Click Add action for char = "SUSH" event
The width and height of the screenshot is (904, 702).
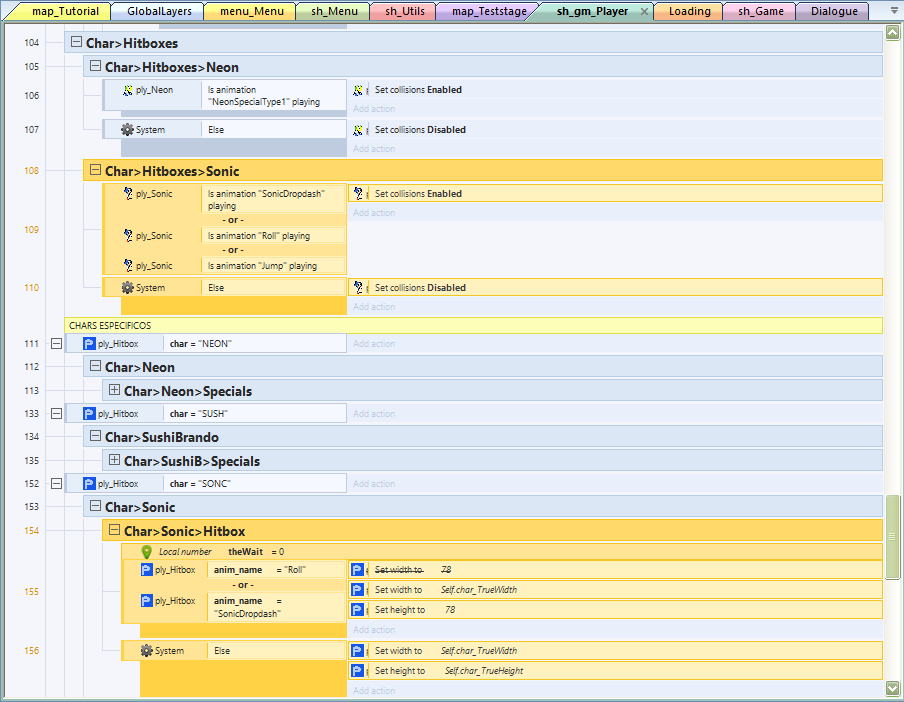coord(374,414)
